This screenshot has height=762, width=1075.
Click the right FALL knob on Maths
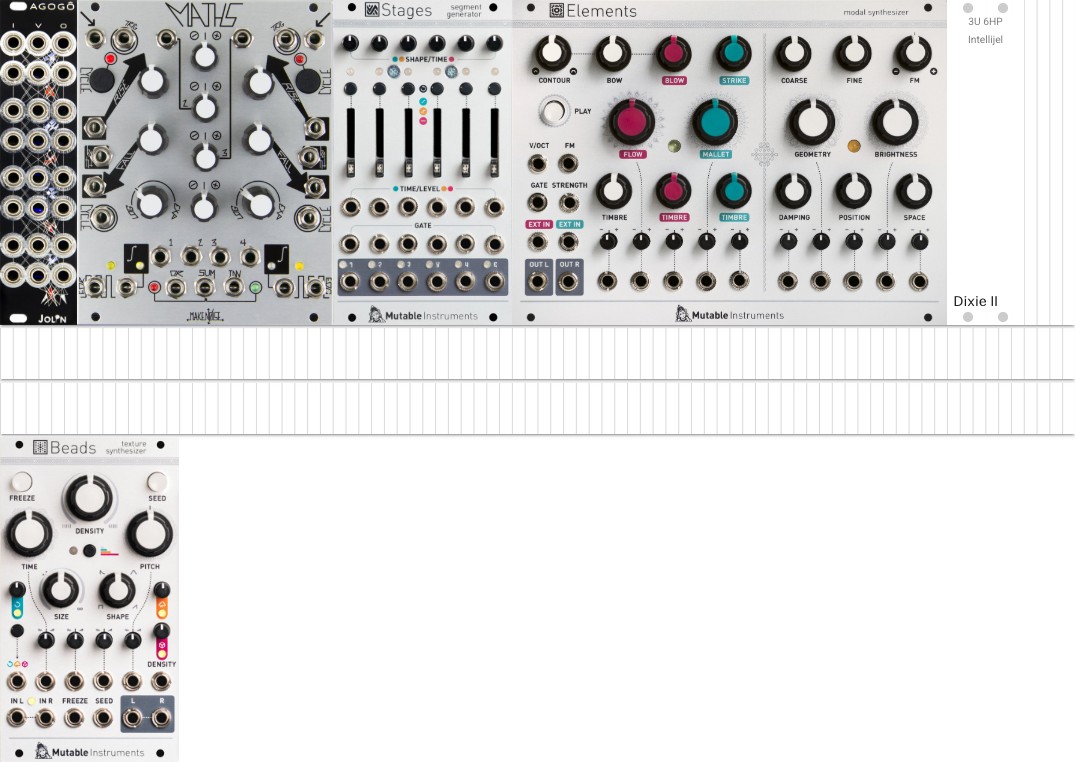click(258, 139)
